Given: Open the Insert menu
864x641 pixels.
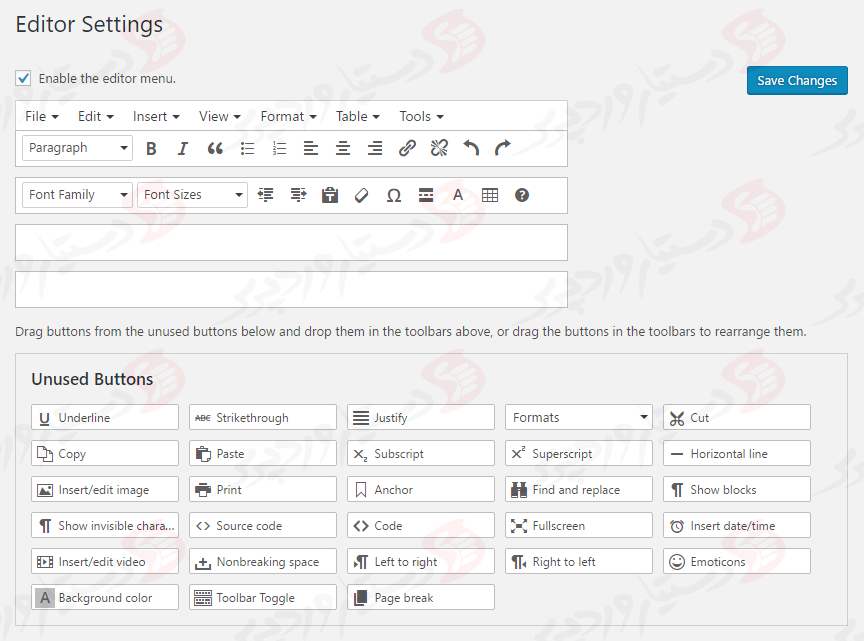Looking at the screenshot, I should [156, 116].
